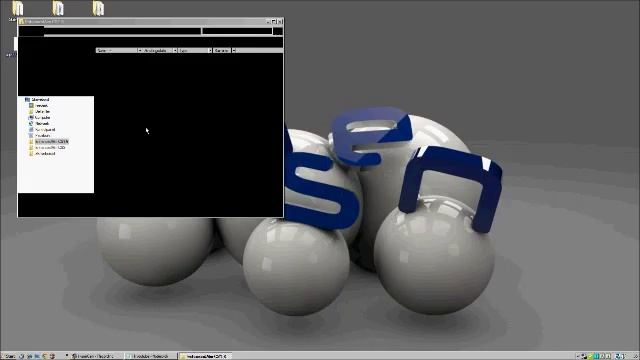Minimize the Explorer window

tap(269, 21)
